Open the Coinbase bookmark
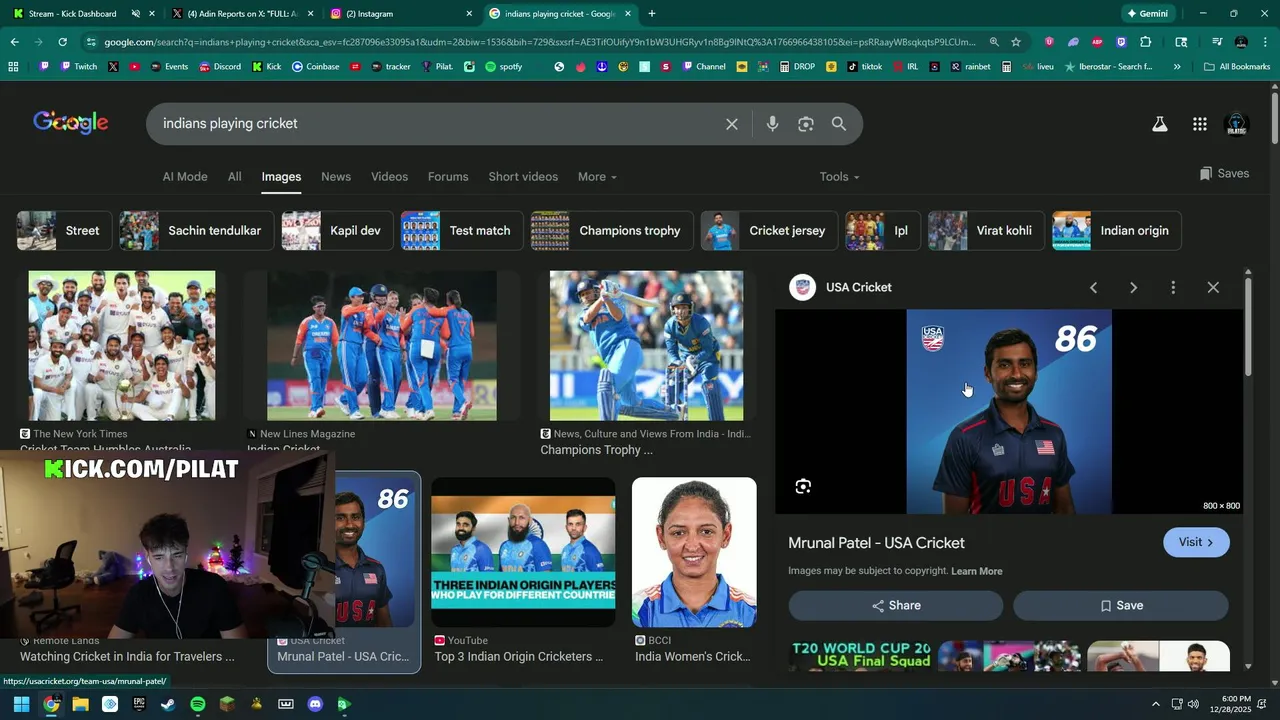The height and width of the screenshot is (720, 1280). [315, 67]
